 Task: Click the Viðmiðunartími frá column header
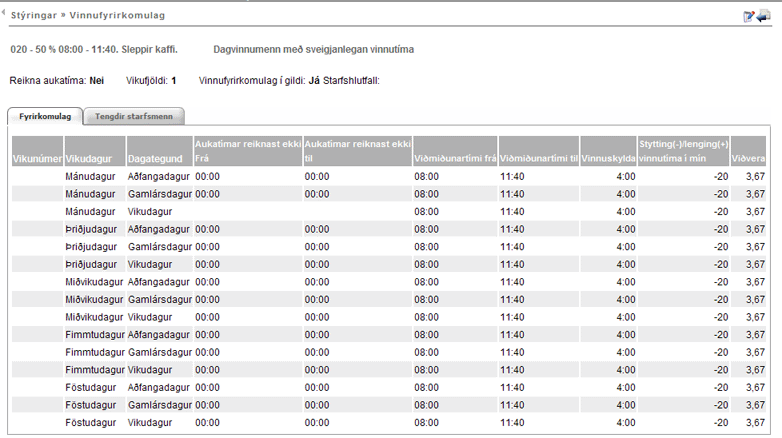455,151
